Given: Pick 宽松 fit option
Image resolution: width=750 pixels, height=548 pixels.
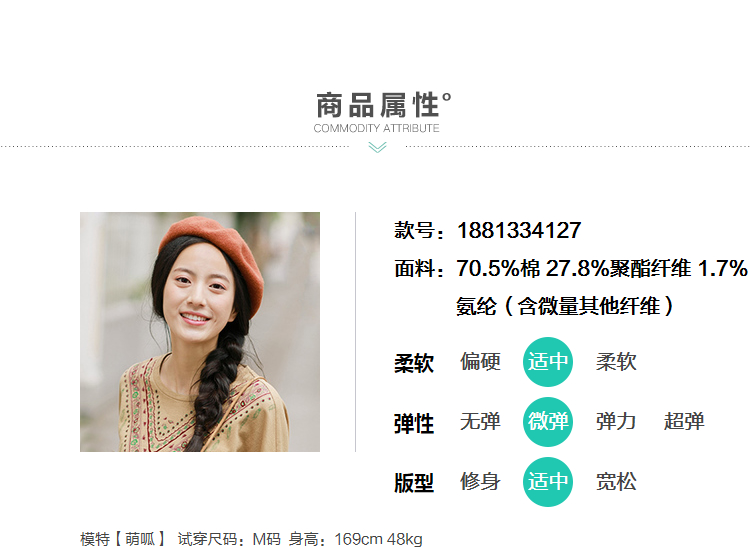Looking at the screenshot, I should tap(616, 482).
